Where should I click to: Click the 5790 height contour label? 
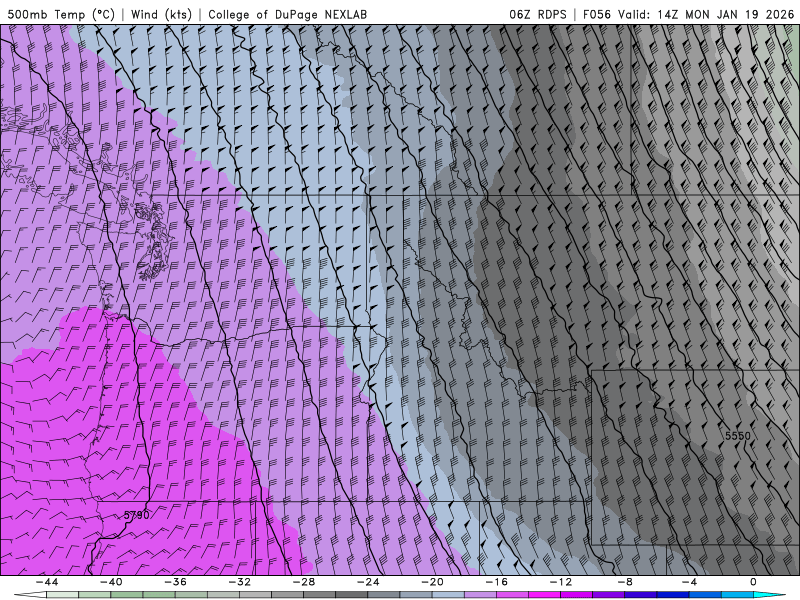click(137, 515)
